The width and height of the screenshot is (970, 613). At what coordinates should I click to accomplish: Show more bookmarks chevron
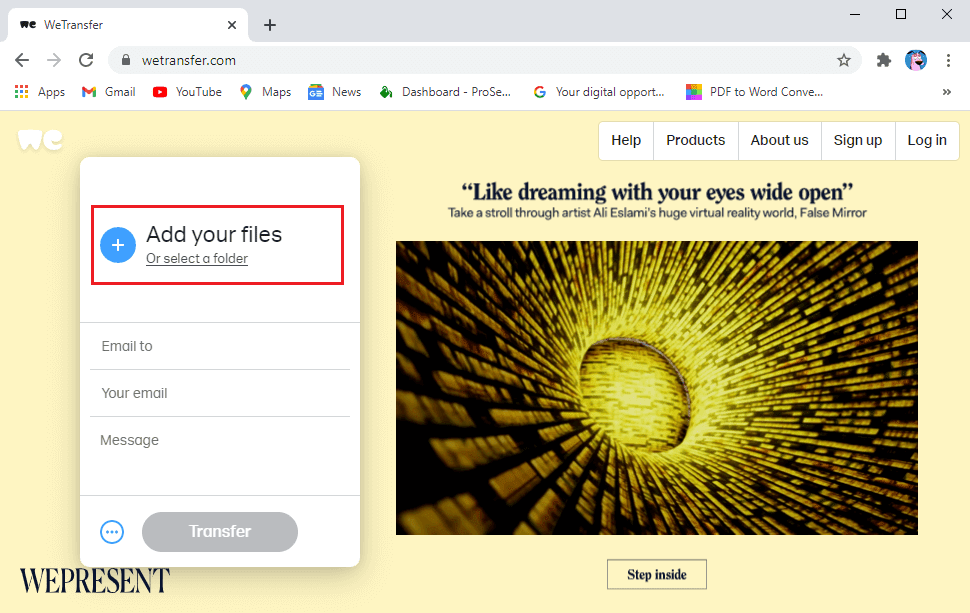pos(946,92)
